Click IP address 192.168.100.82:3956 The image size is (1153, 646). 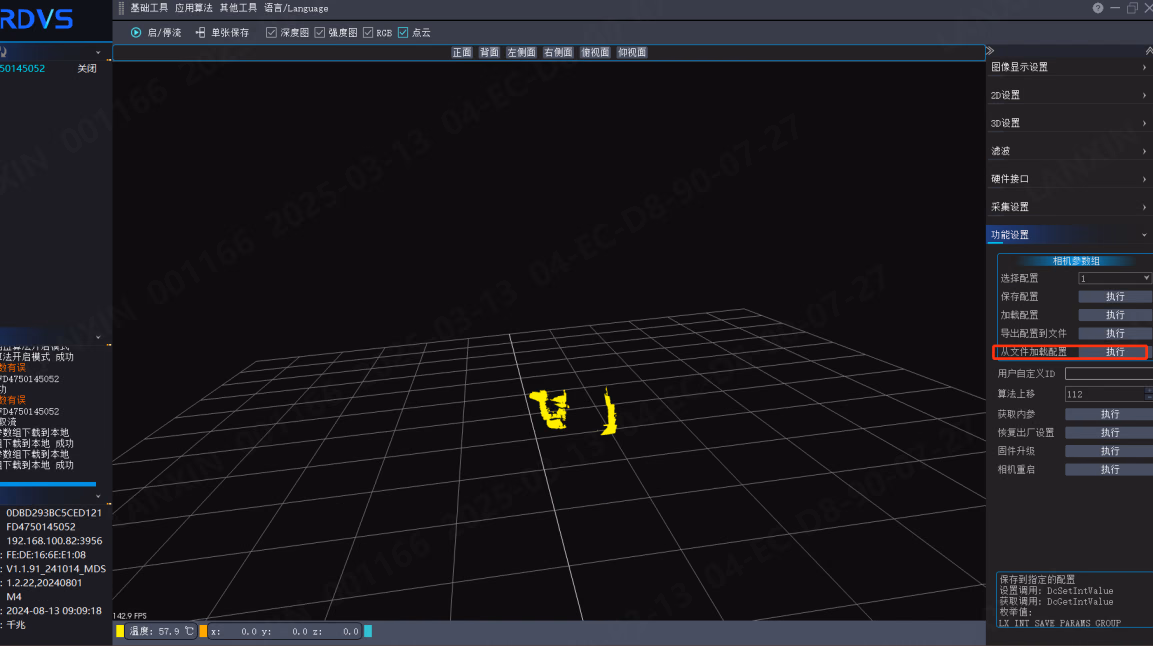(x=54, y=541)
